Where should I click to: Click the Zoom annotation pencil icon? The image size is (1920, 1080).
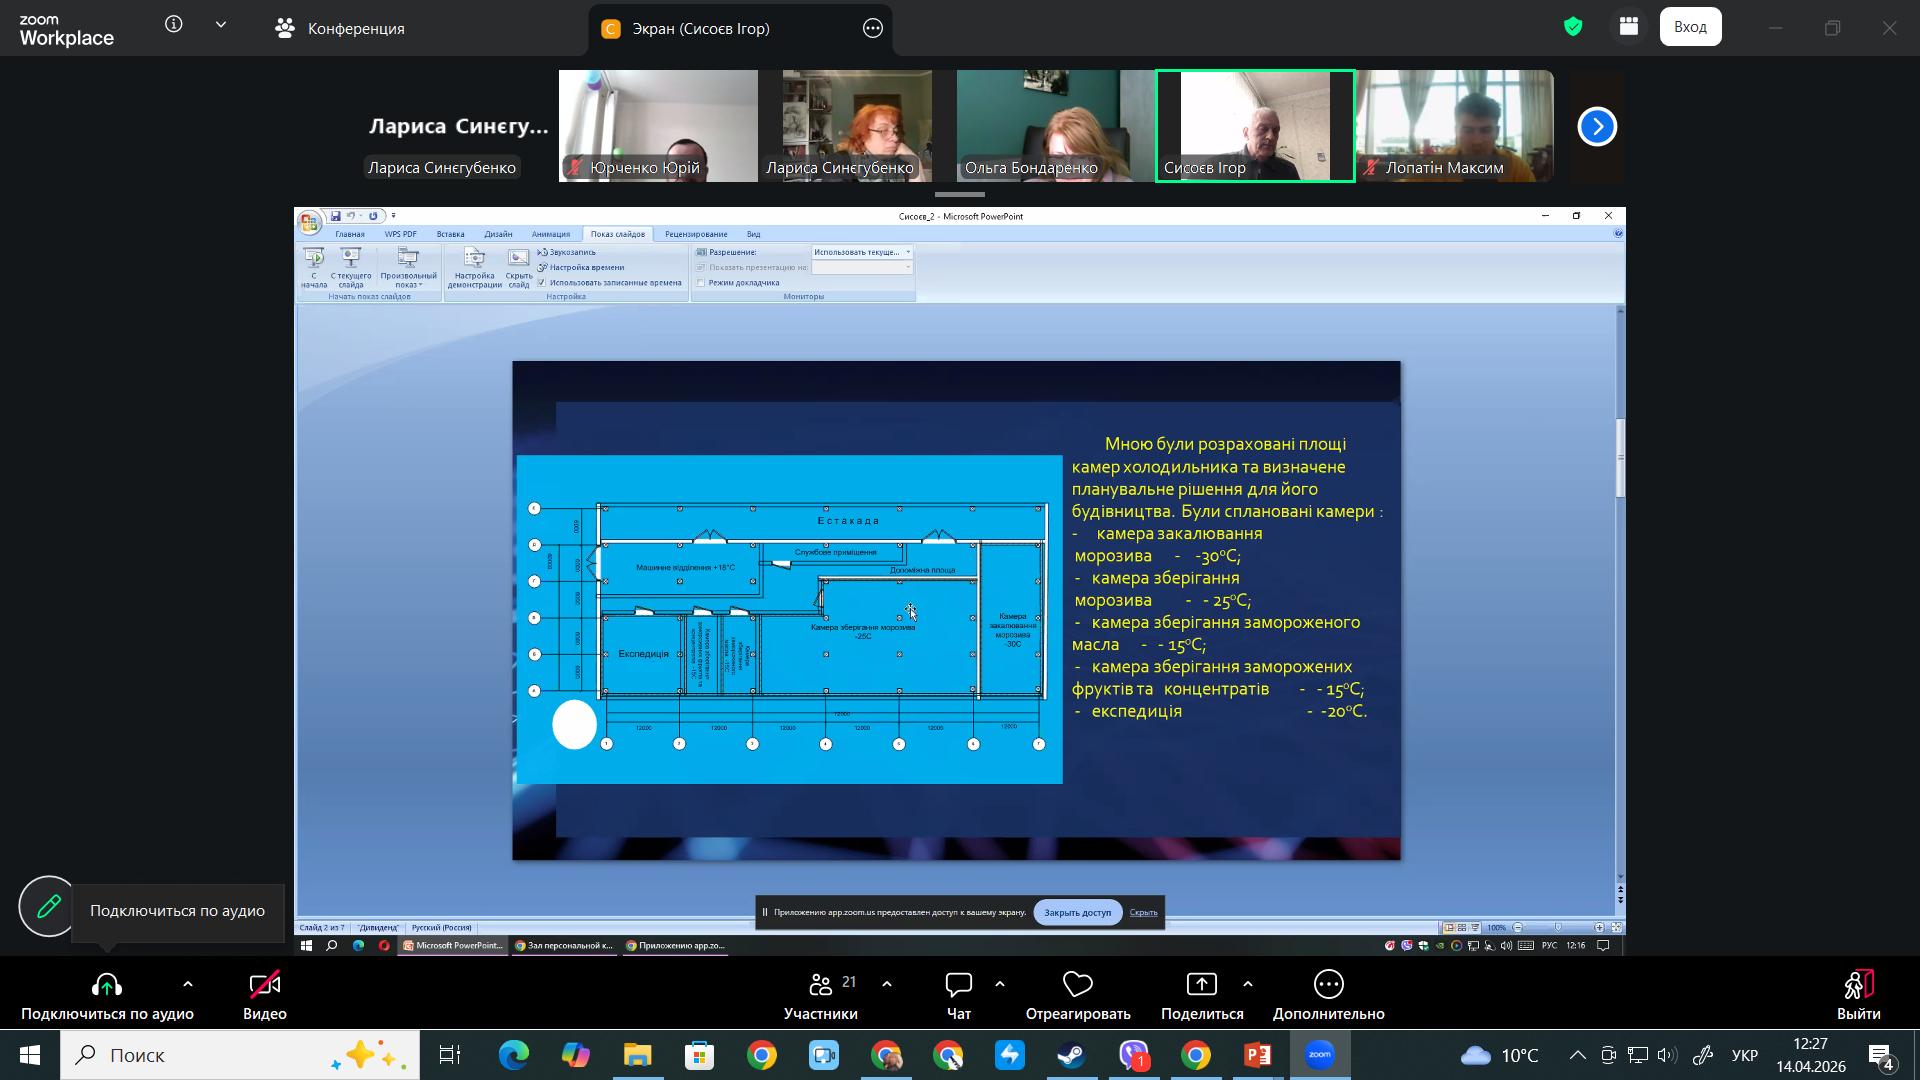point(48,906)
